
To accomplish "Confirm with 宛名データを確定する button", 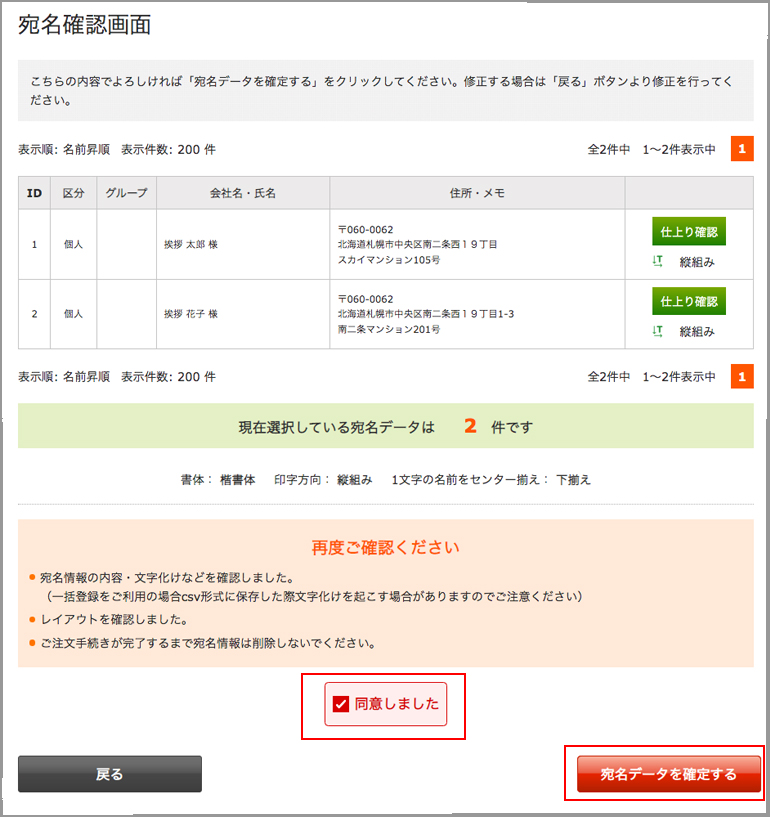I will (x=668, y=774).
